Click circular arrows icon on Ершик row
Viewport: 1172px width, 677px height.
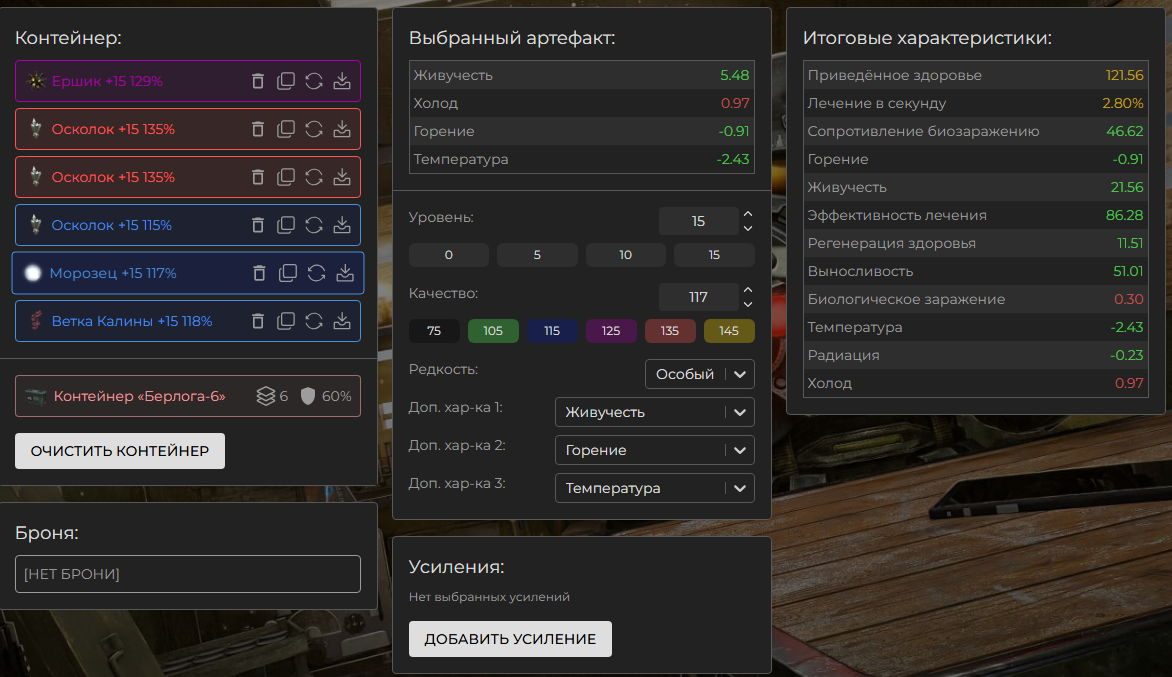coord(314,81)
